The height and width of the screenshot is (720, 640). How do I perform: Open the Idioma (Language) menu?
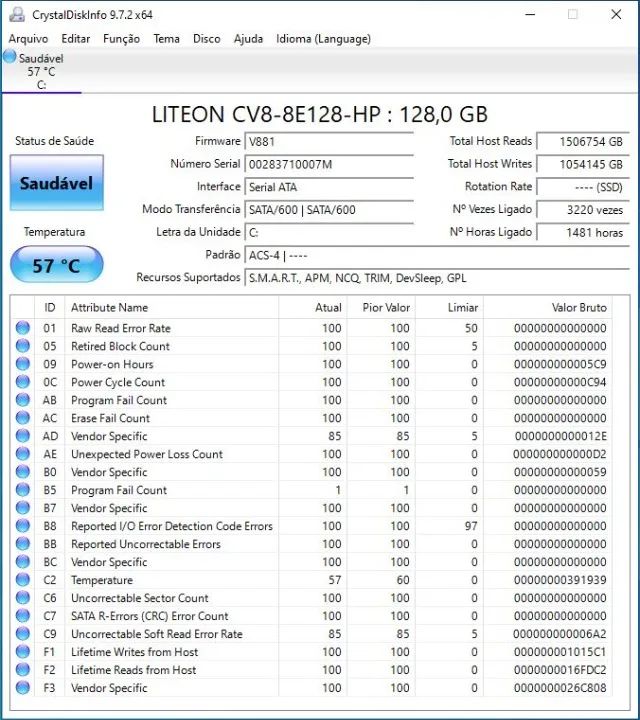pos(323,39)
